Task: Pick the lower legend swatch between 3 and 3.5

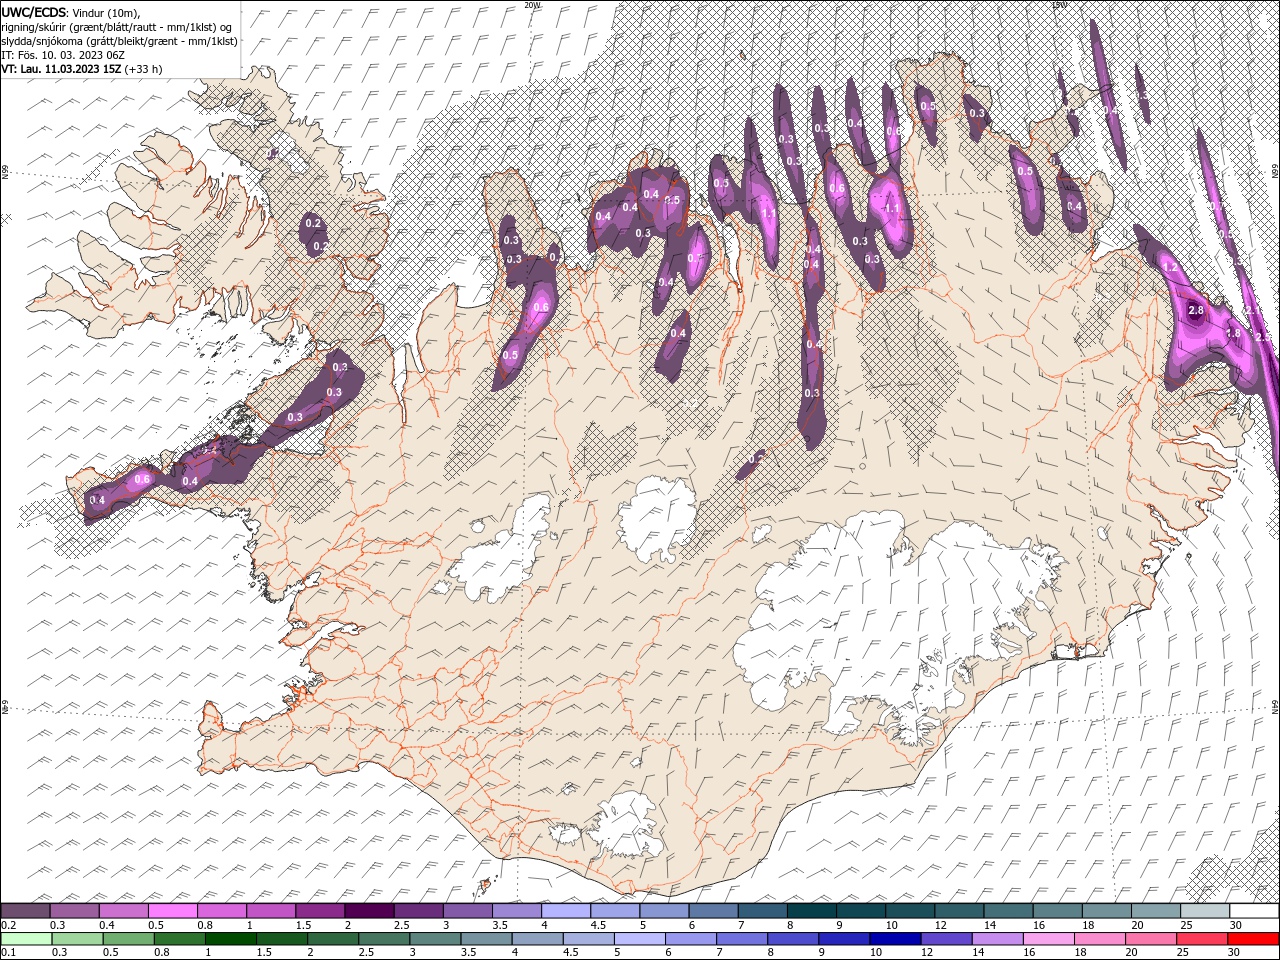Action: 435,939
